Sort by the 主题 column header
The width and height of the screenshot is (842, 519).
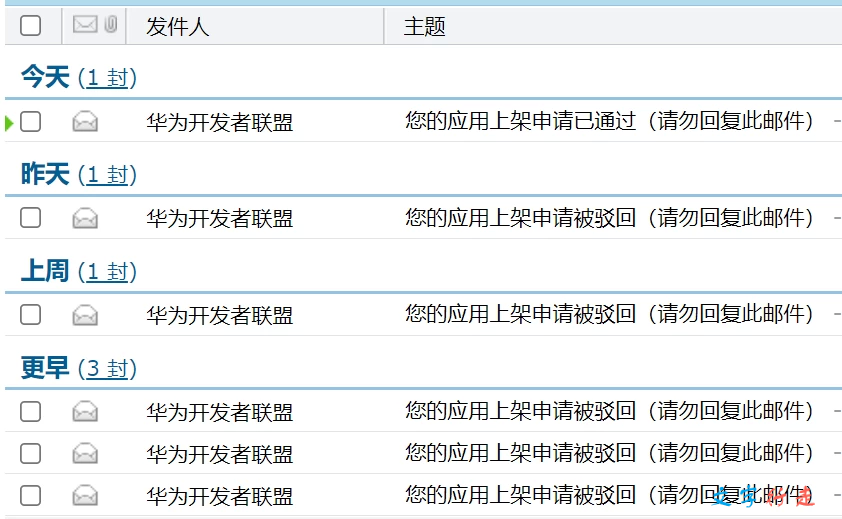pyautogui.click(x=424, y=27)
